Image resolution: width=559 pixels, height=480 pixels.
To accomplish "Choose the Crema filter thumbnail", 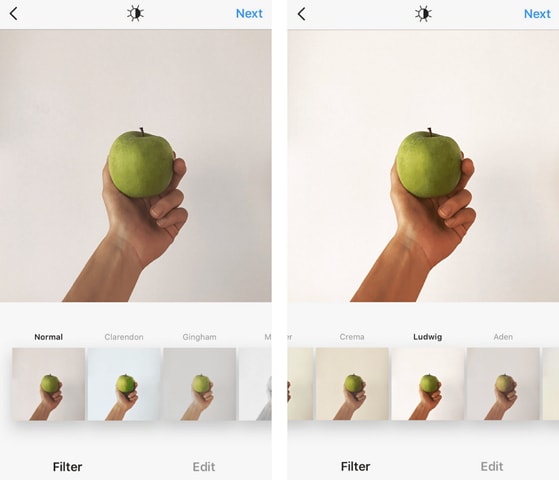I will click(x=352, y=384).
